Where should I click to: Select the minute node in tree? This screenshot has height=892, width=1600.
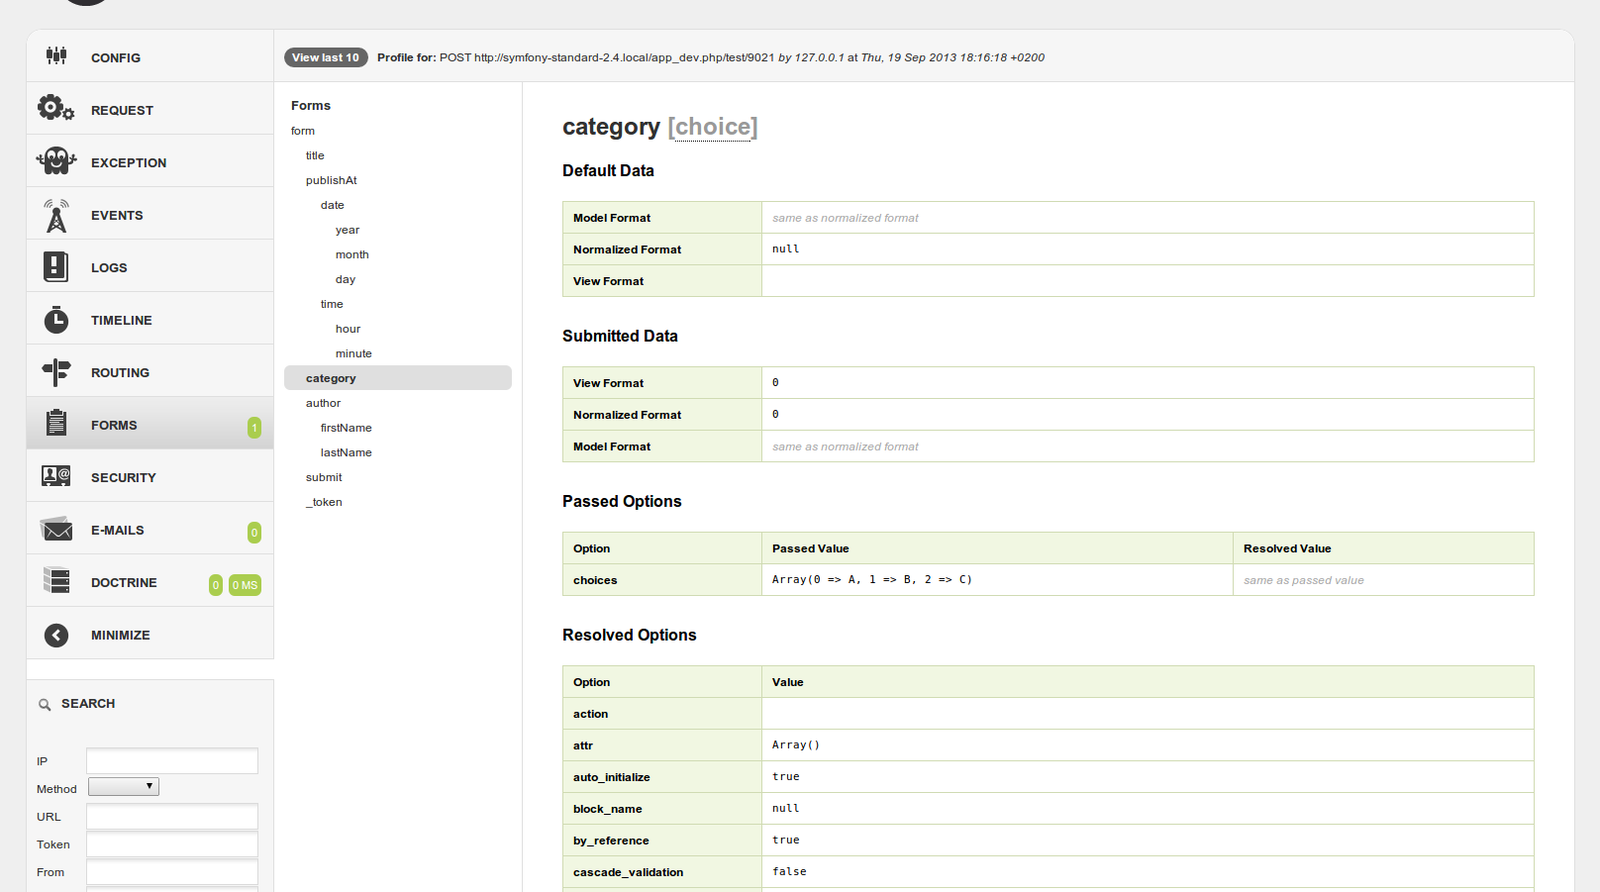click(x=354, y=354)
